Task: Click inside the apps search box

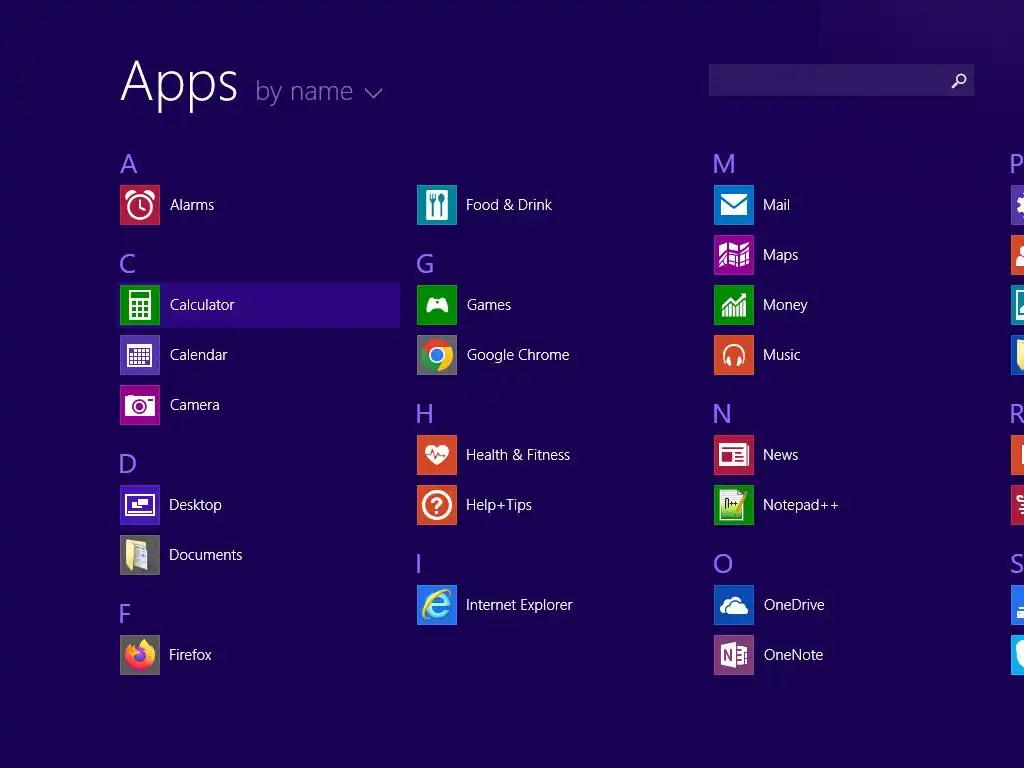Action: [x=841, y=80]
